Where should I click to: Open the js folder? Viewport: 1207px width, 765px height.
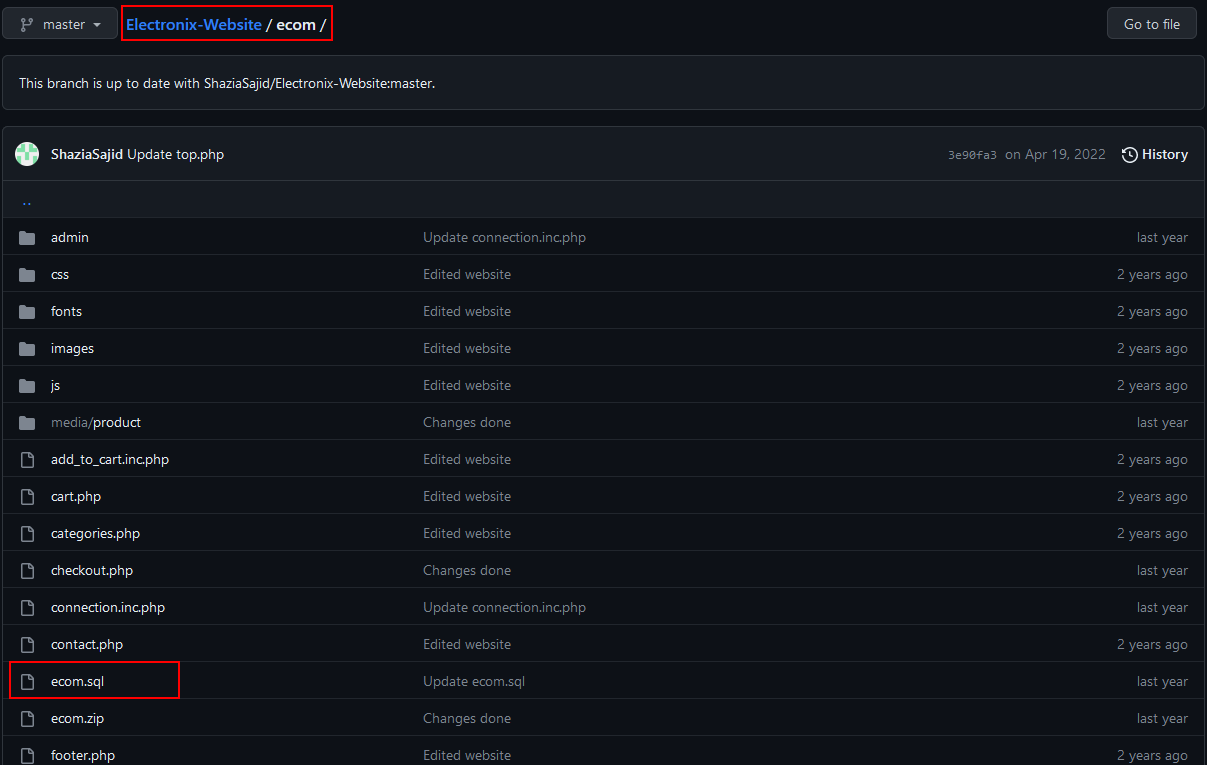click(x=56, y=386)
